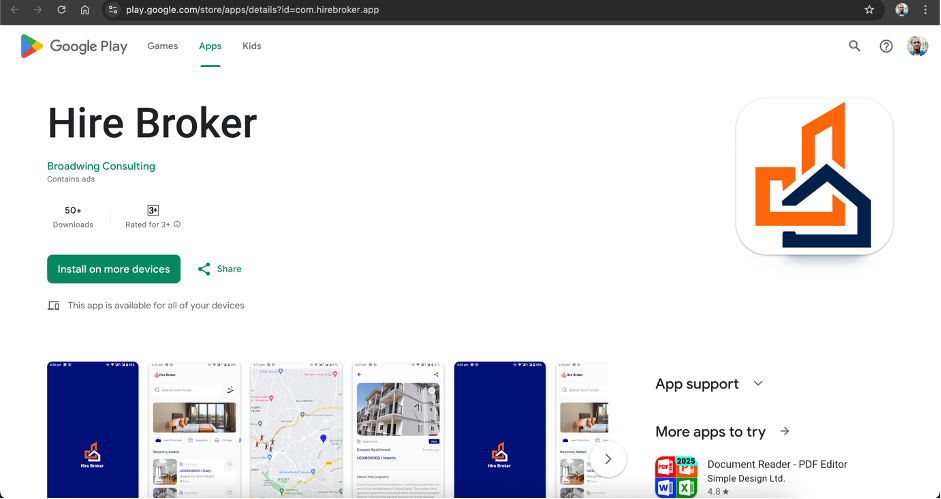Click Install on more devices button
Viewport: 941px width, 499px height.
pyautogui.click(x=114, y=269)
